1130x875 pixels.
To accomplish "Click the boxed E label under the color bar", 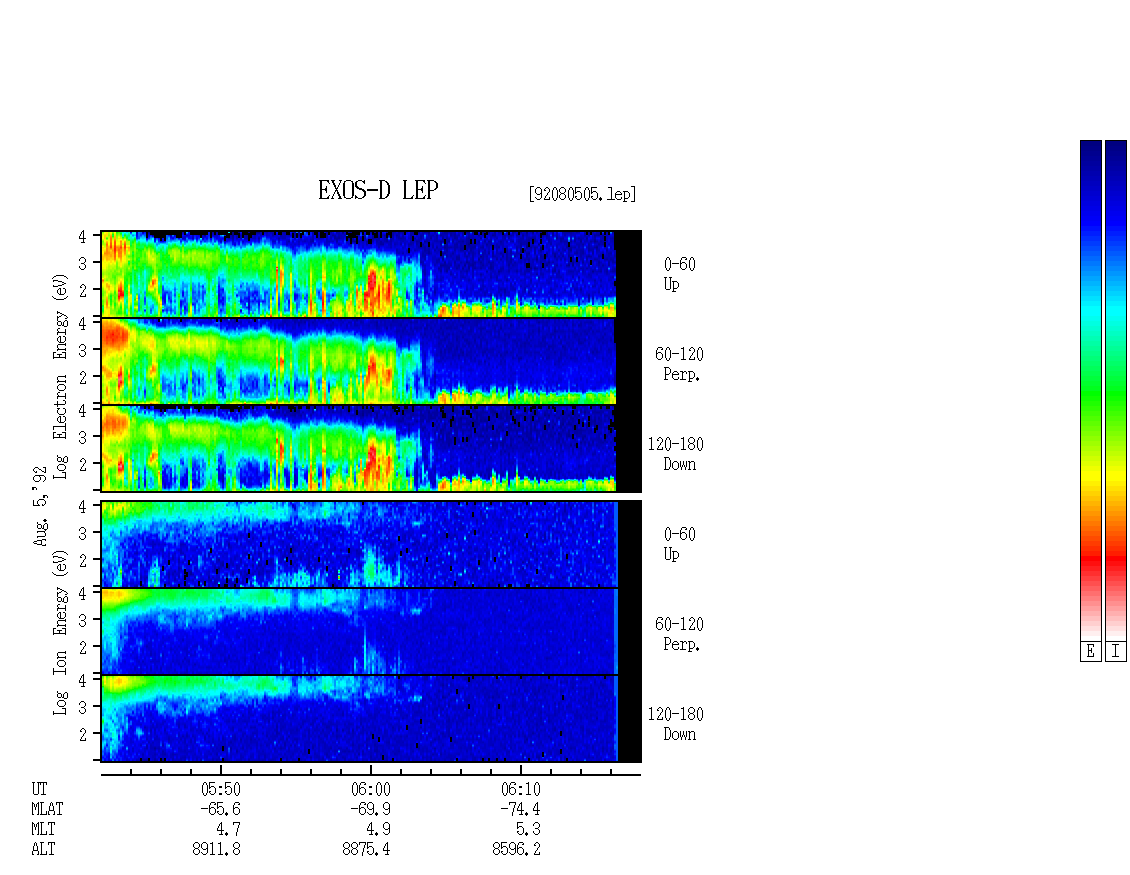I will tap(1090, 652).
